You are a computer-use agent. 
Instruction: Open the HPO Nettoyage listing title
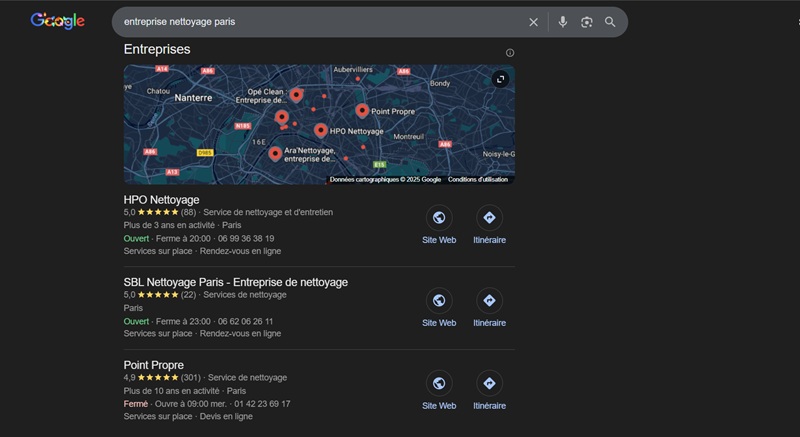161,200
